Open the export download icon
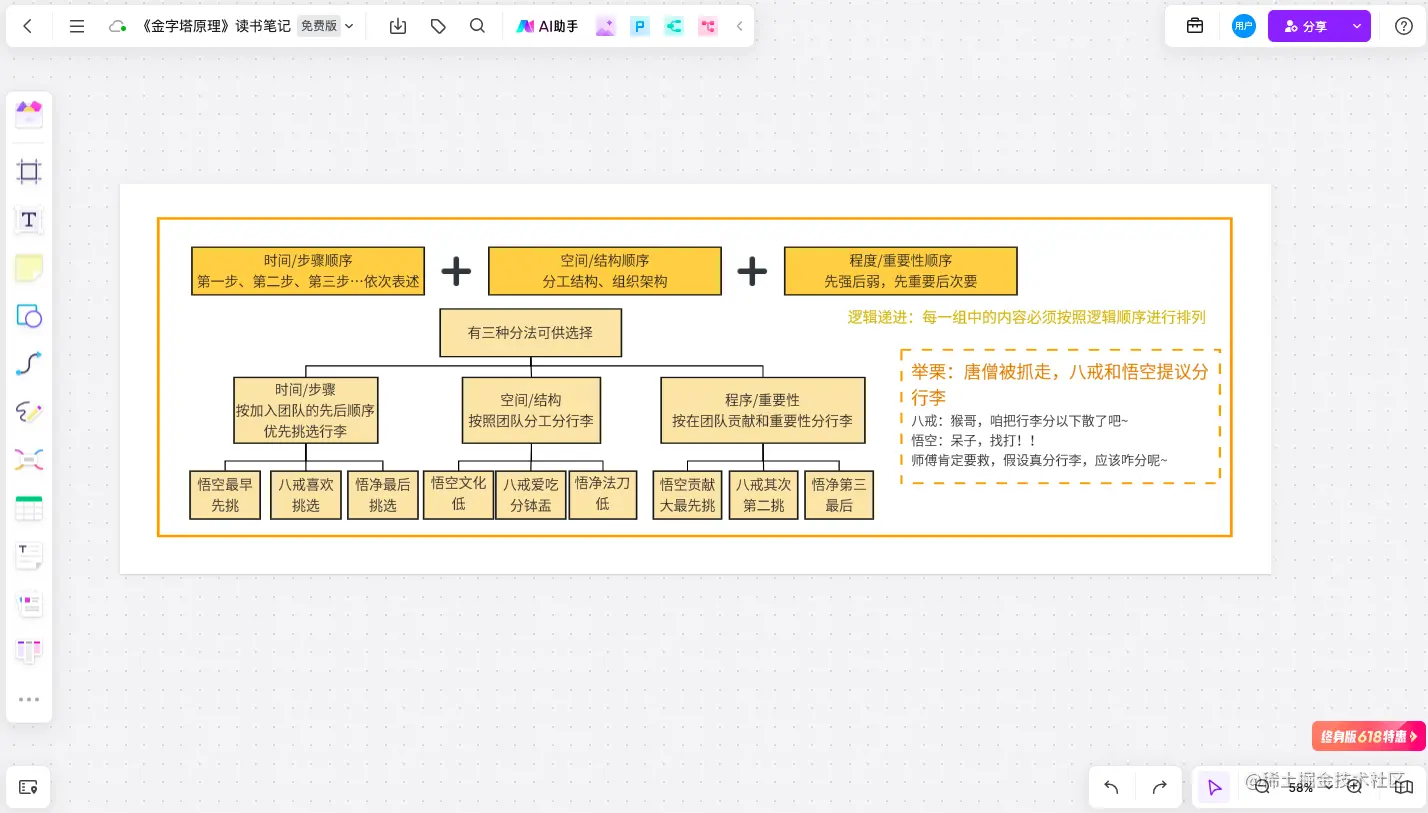The height and width of the screenshot is (813, 1428). click(398, 27)
